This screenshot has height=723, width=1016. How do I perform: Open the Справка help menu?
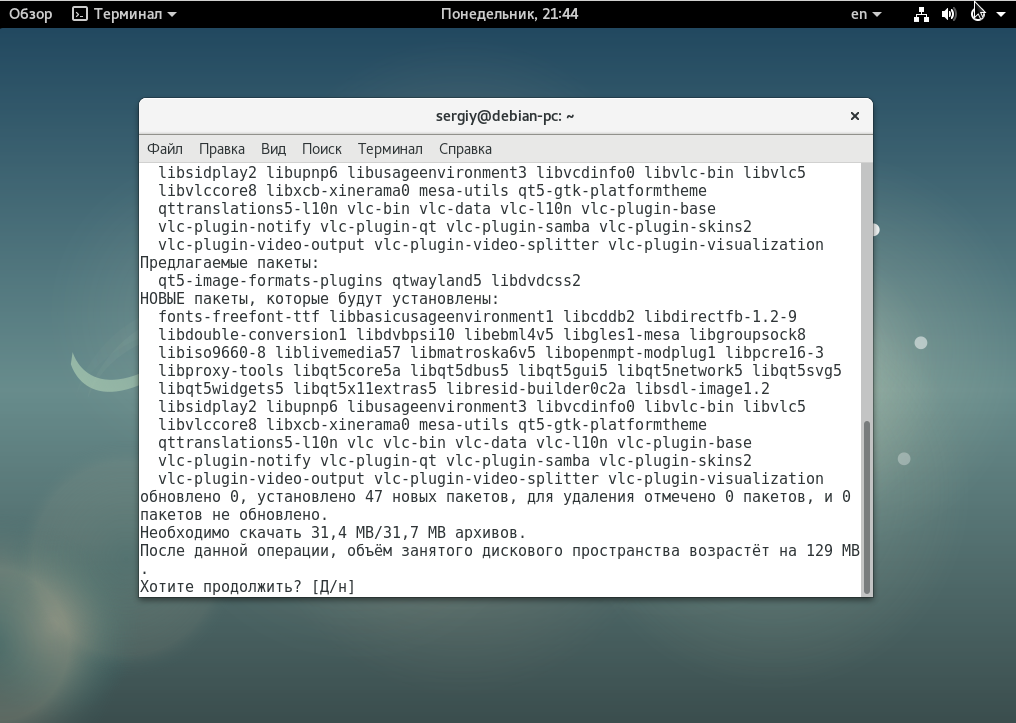click(465, 149)
